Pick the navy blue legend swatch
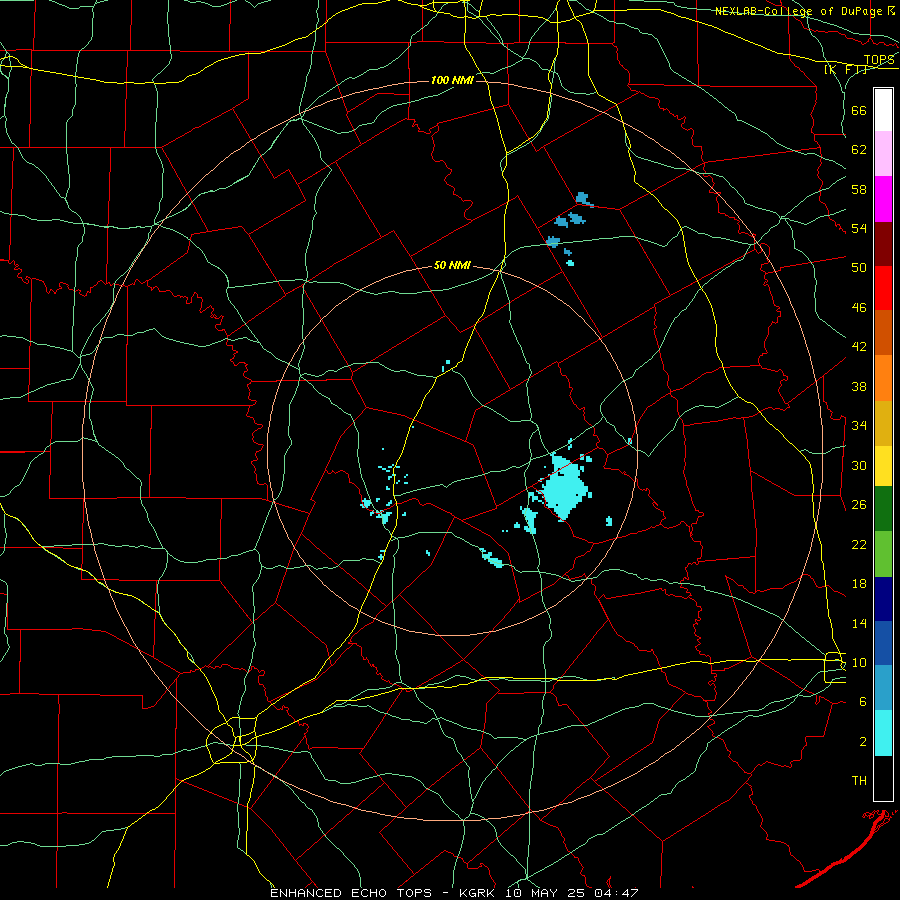The height and width of the screenshot is (900, 900). click(x=883, y=599)
